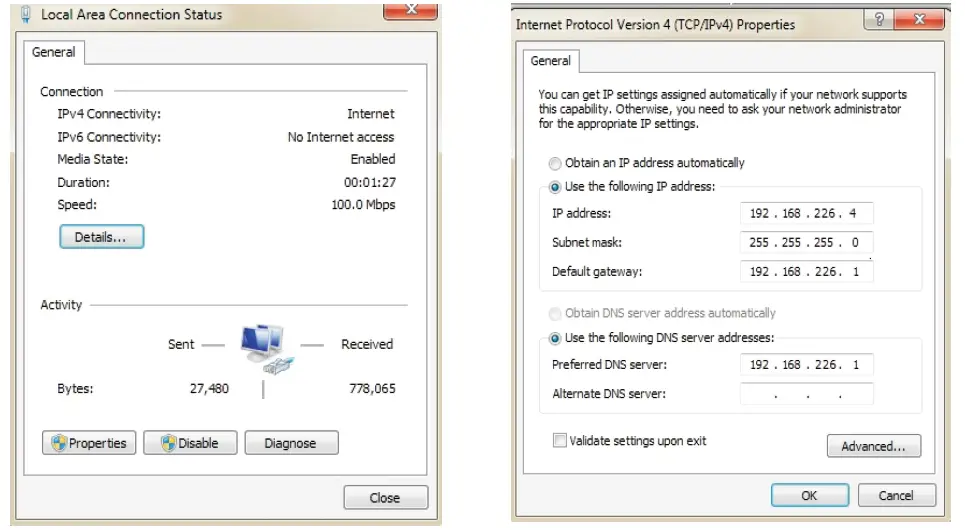Click the Default gateway field
This screenshot has height=530, width=965.
tap(806, 272)
